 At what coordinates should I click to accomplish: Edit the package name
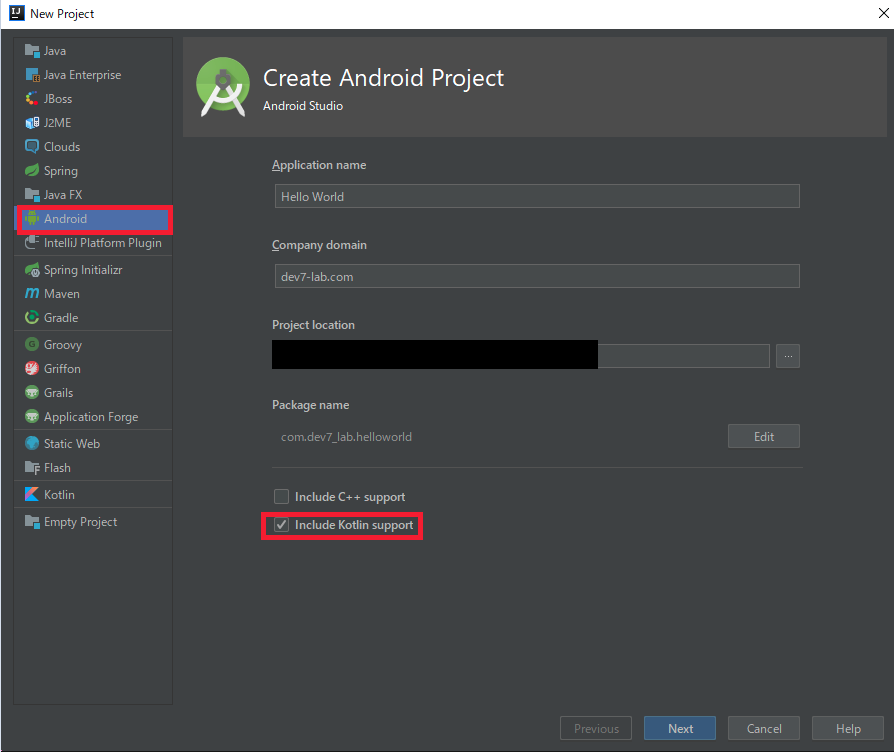click(x=763, y=436)
